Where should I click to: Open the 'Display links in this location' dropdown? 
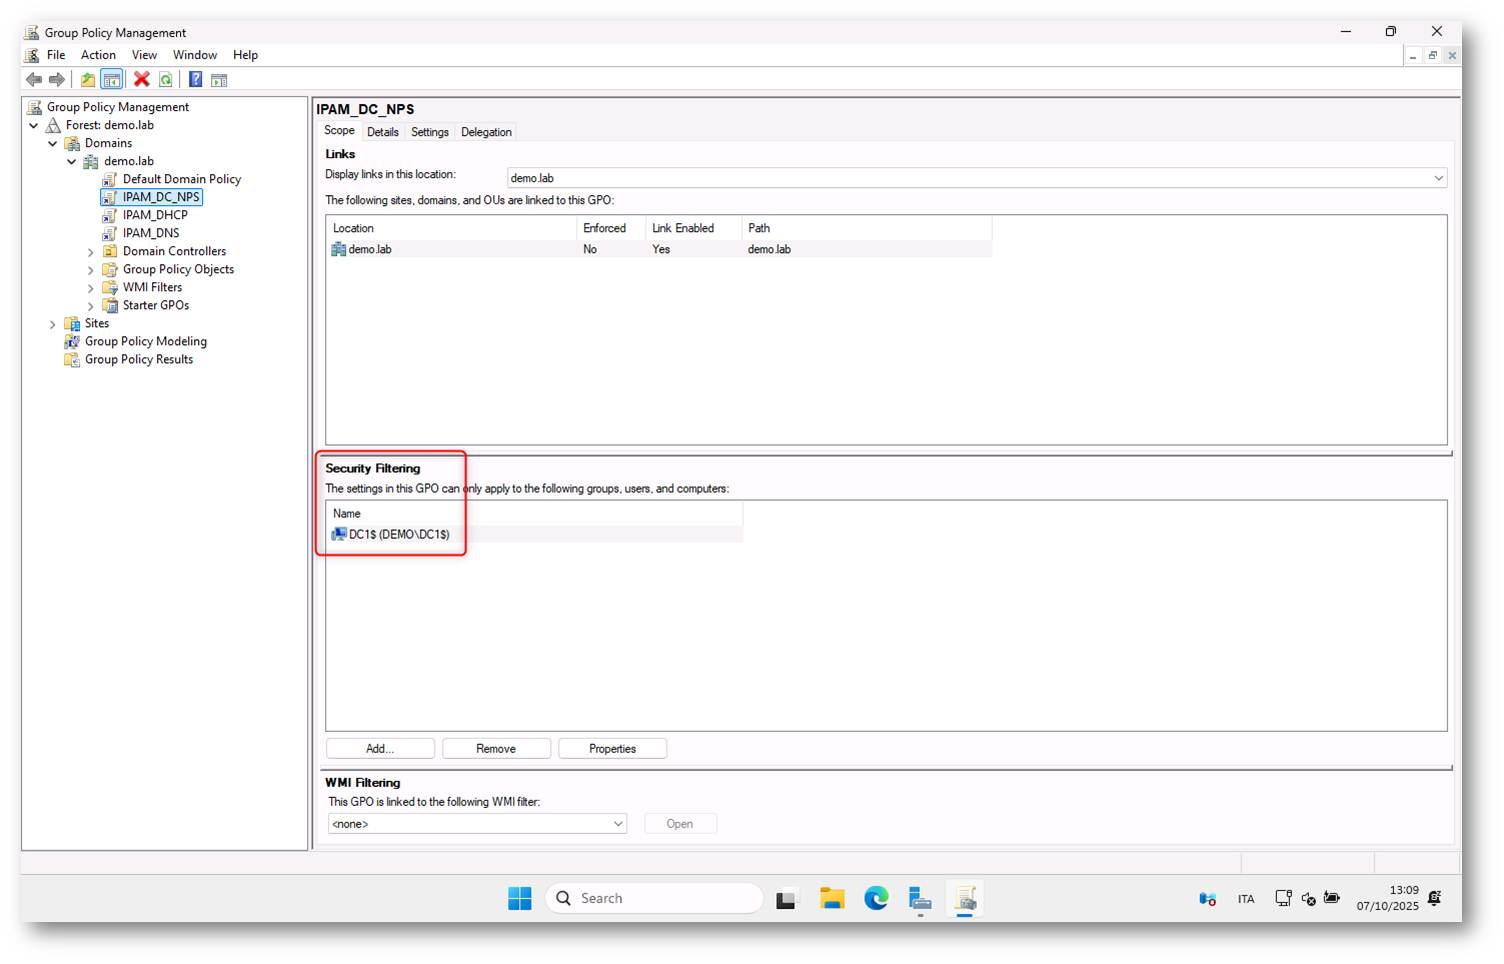(1437, 178)
